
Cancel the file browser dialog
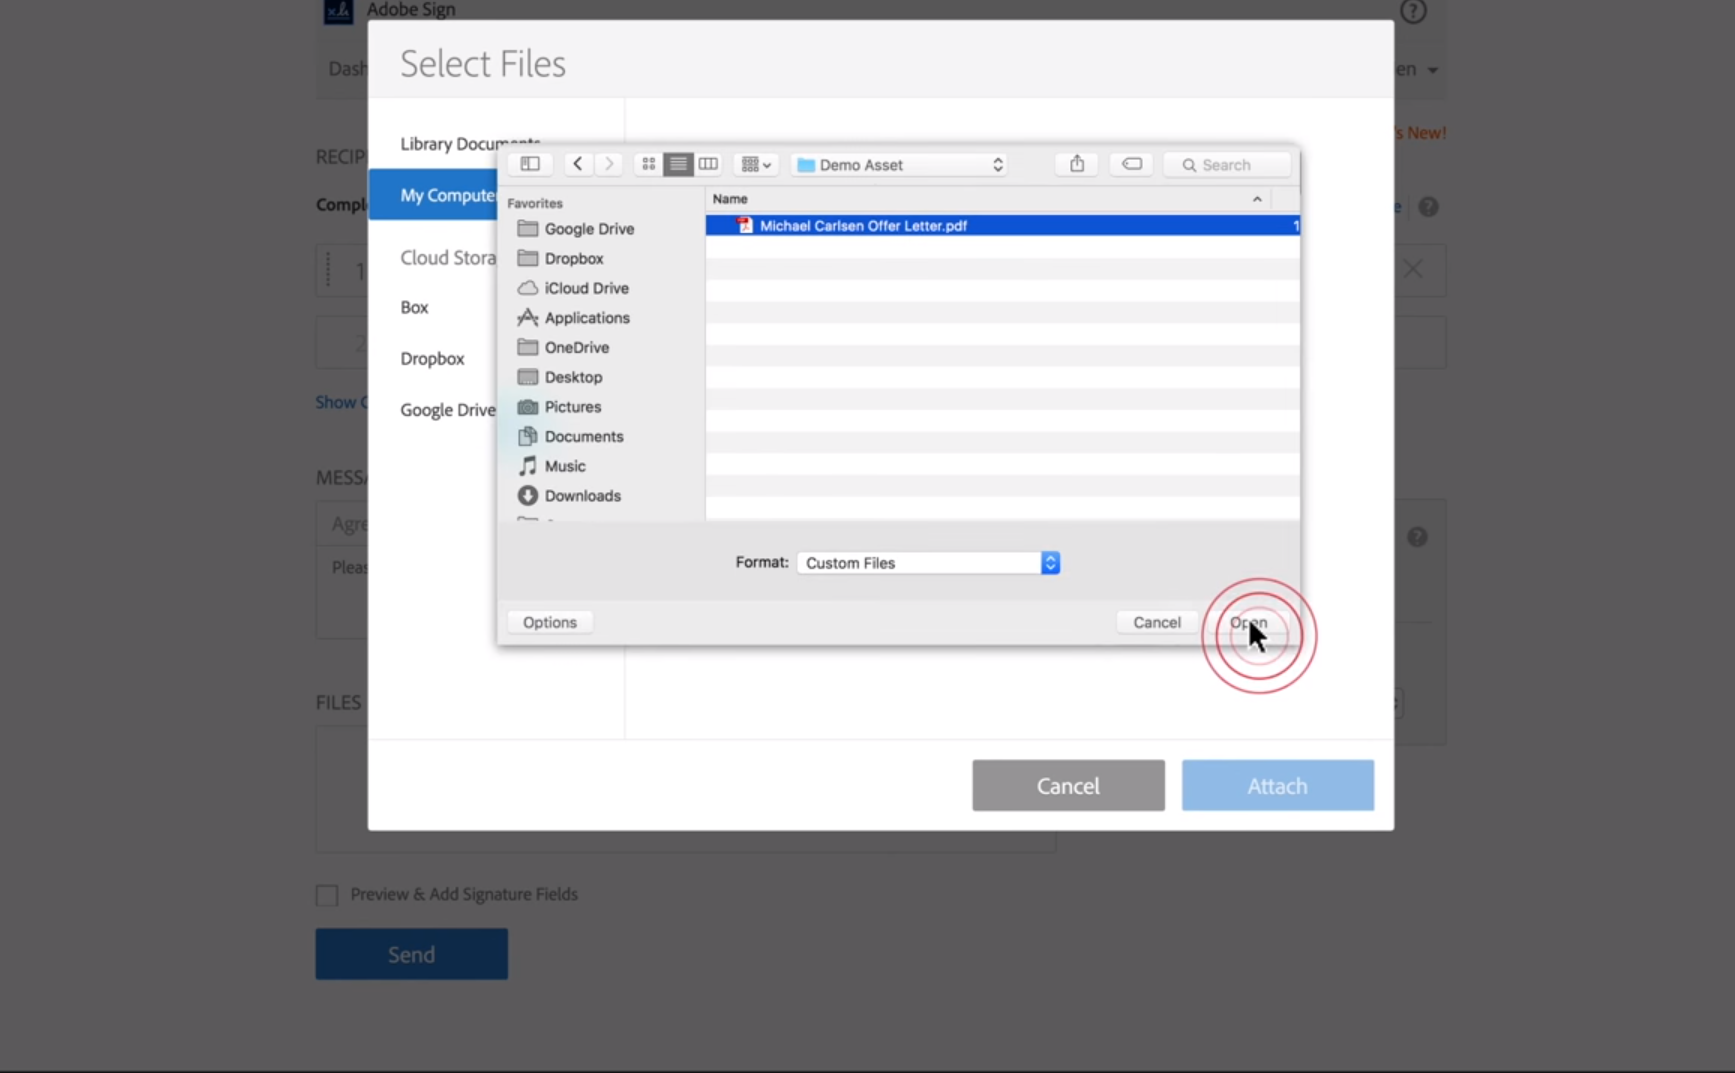tap(1157, 622)
